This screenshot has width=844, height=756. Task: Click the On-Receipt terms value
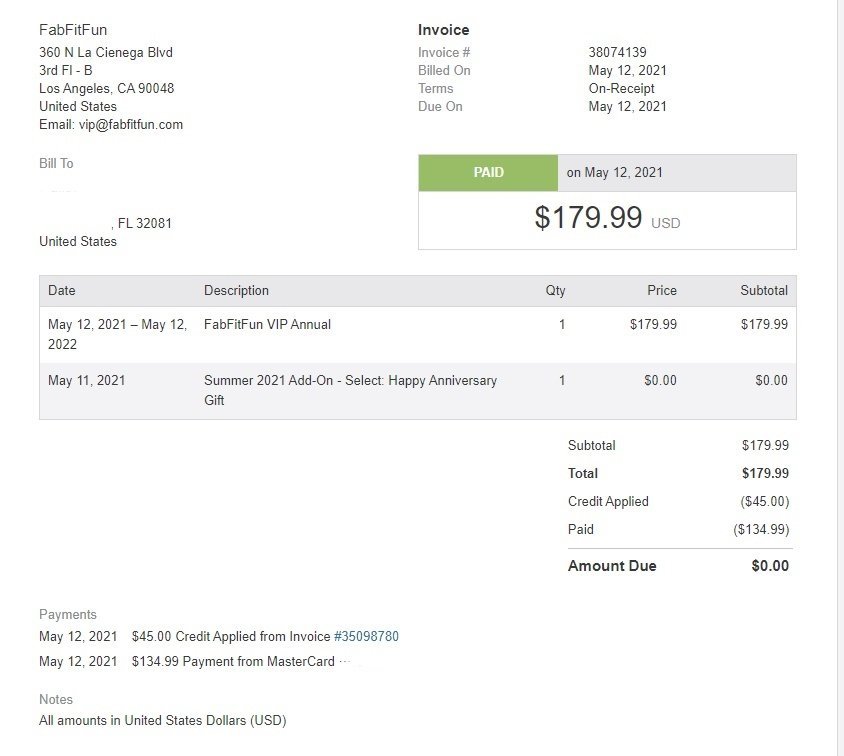tap(621, 88)
